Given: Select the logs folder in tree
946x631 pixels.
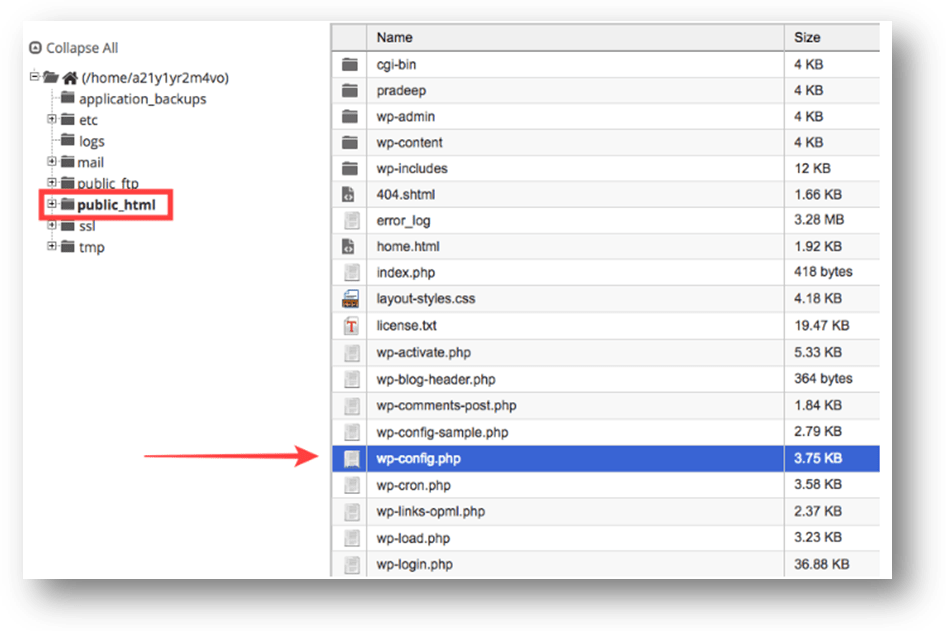Looking at the screenshot, I should [92, 141].
